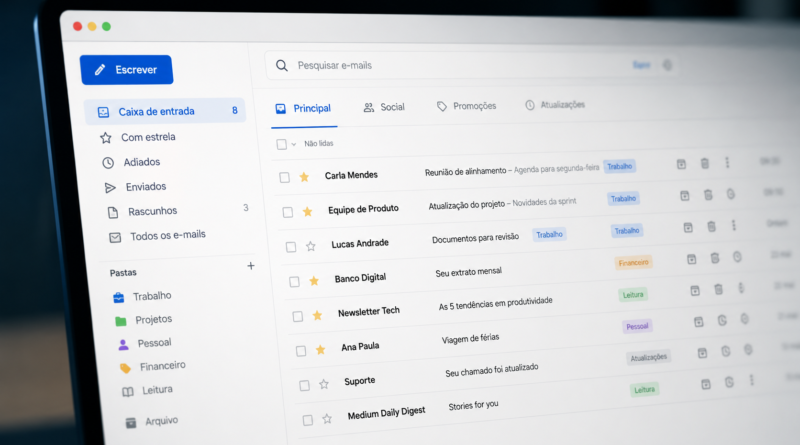Image resolution: width=800 pixels, height=445 pixels.
Task: Trash the Lucas Andrade email
Action: (x=711, y=226)
